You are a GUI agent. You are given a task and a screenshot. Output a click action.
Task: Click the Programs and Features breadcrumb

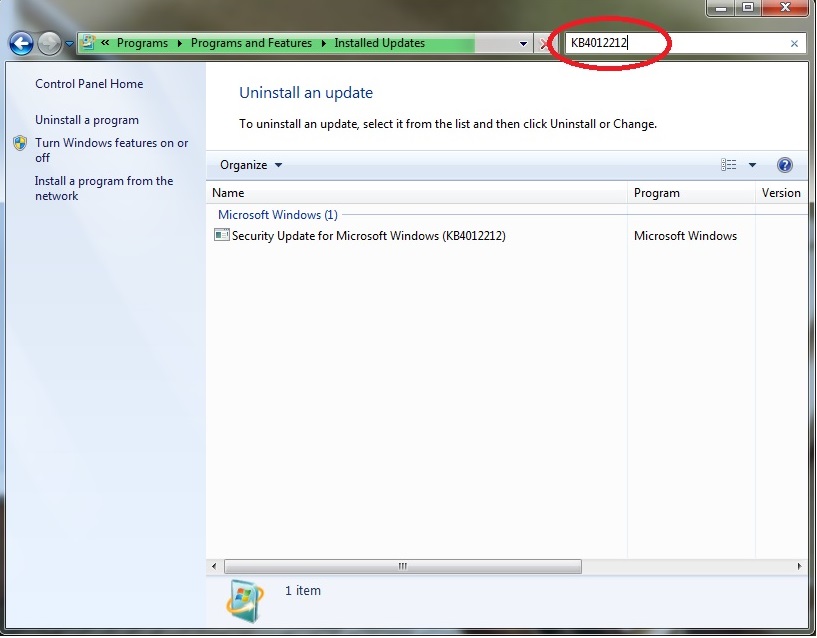click(x=251, y=43)
